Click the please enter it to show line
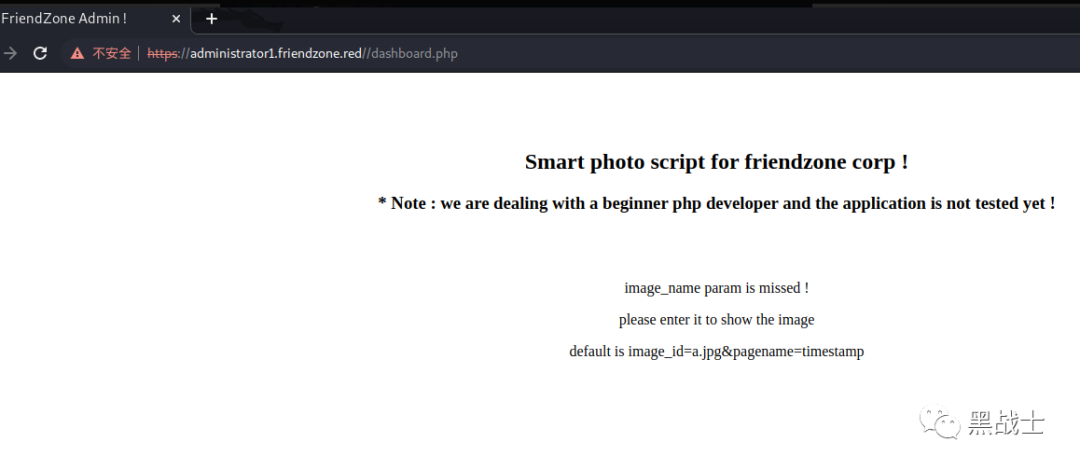The width and height of the screenshot is (1080, 470). tap(716, 320)
